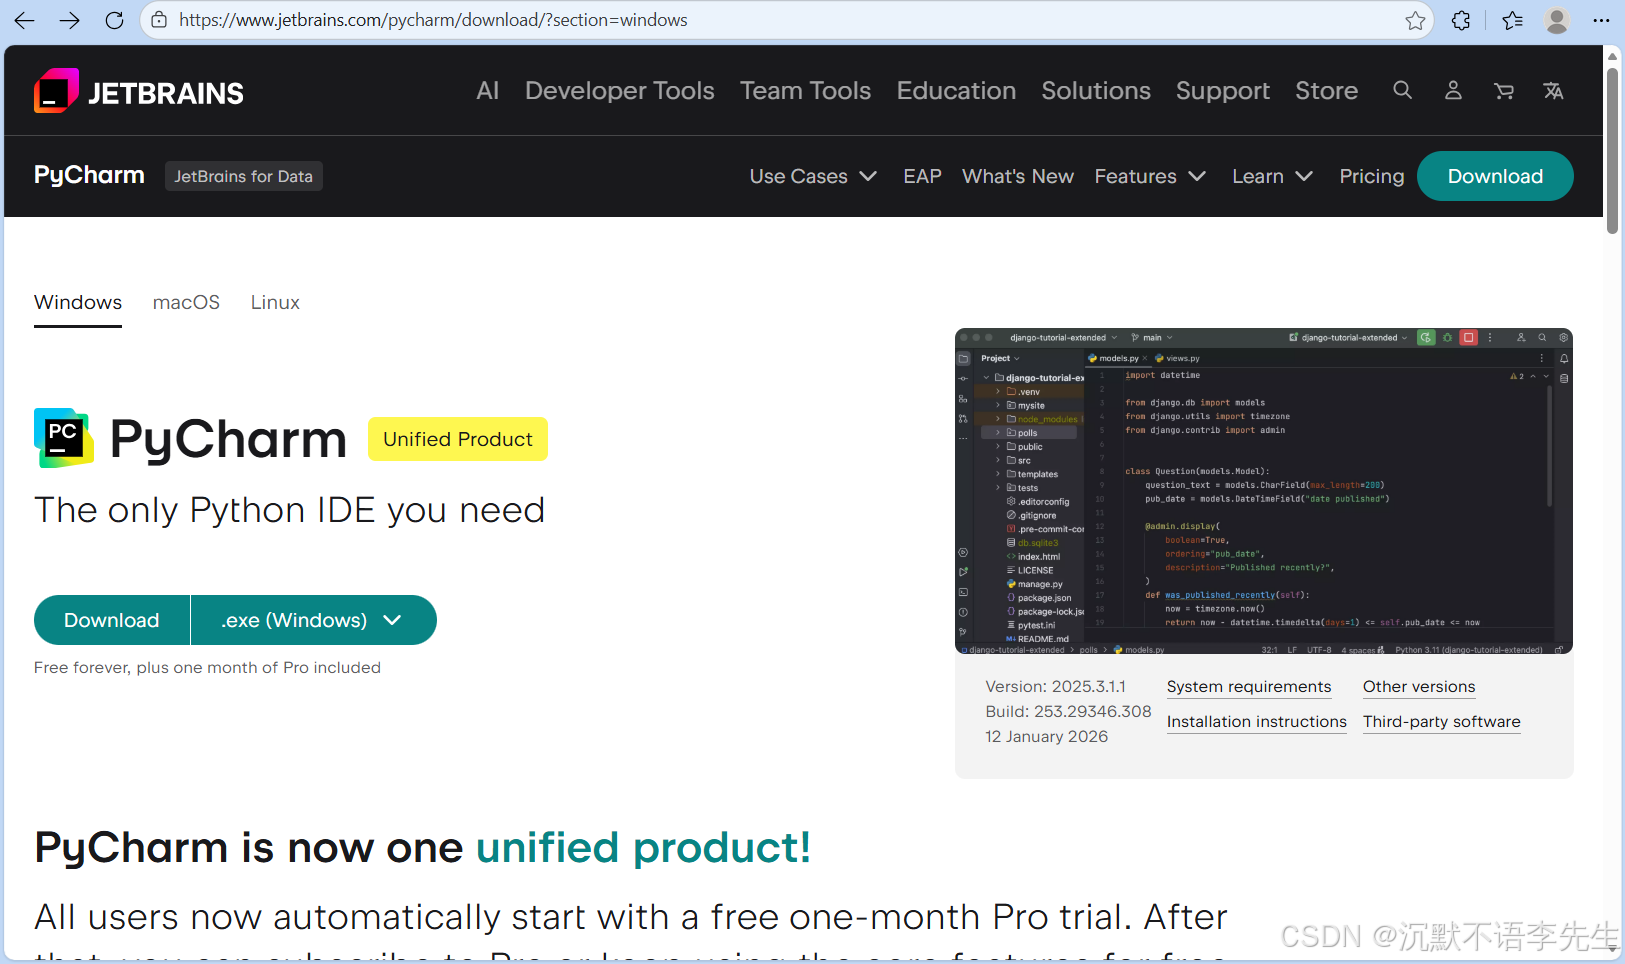This screenshot has height=964, width=1625.
Task: Open the Support menu
Action: (1222, 91)
